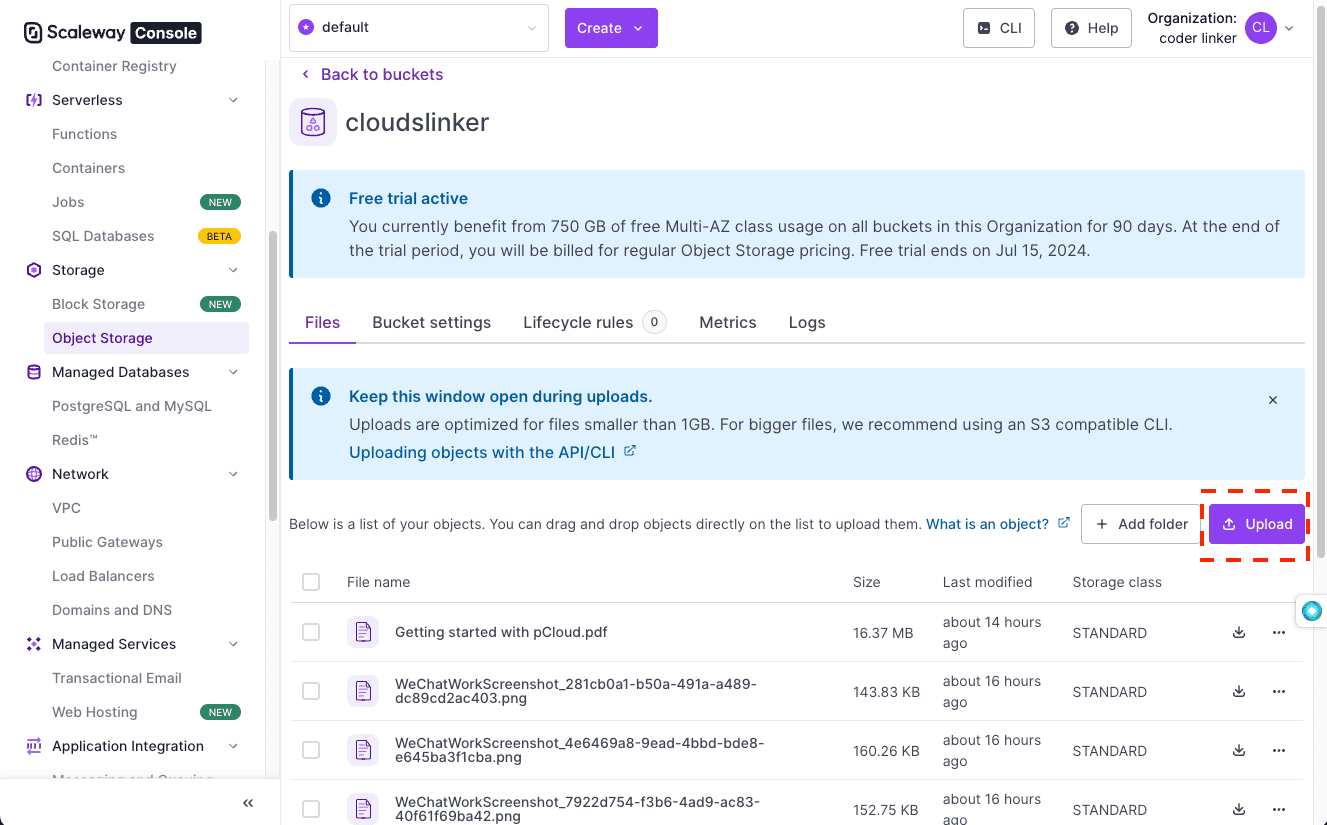The width and height of the screenshot is (1327, 825).
Task: Click the Add folder button
Action: 1141,524
